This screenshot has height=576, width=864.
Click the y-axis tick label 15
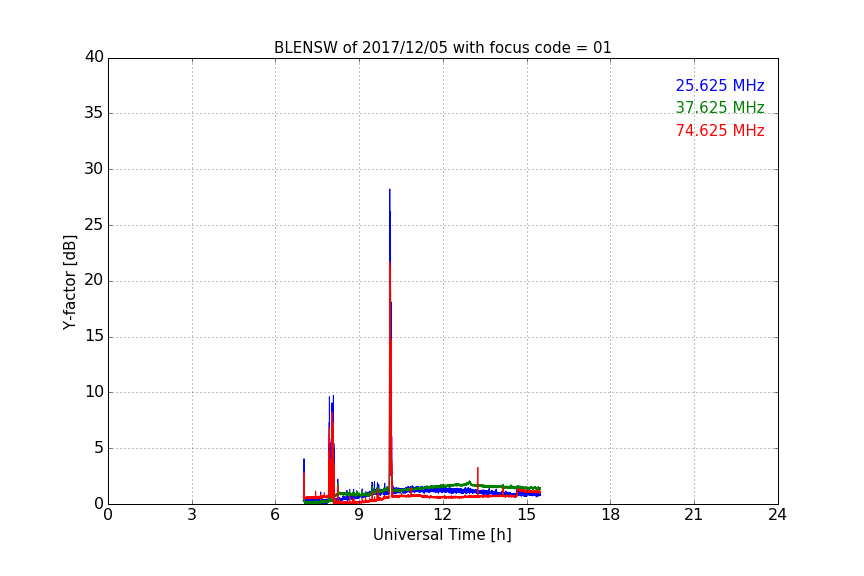pos(94,336)
